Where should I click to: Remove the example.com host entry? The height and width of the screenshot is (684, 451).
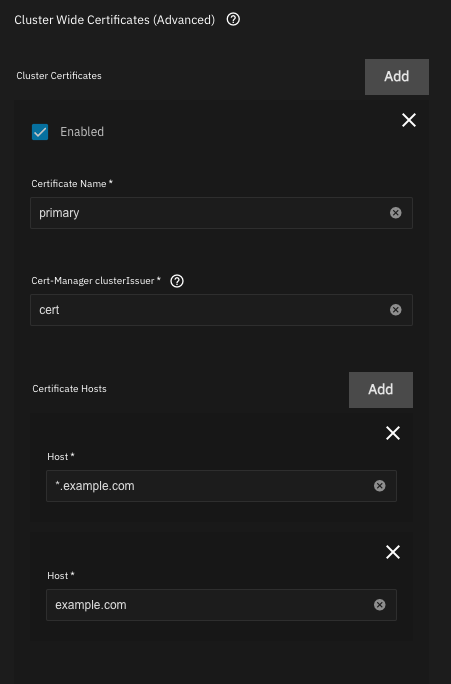tap(393, 552)
